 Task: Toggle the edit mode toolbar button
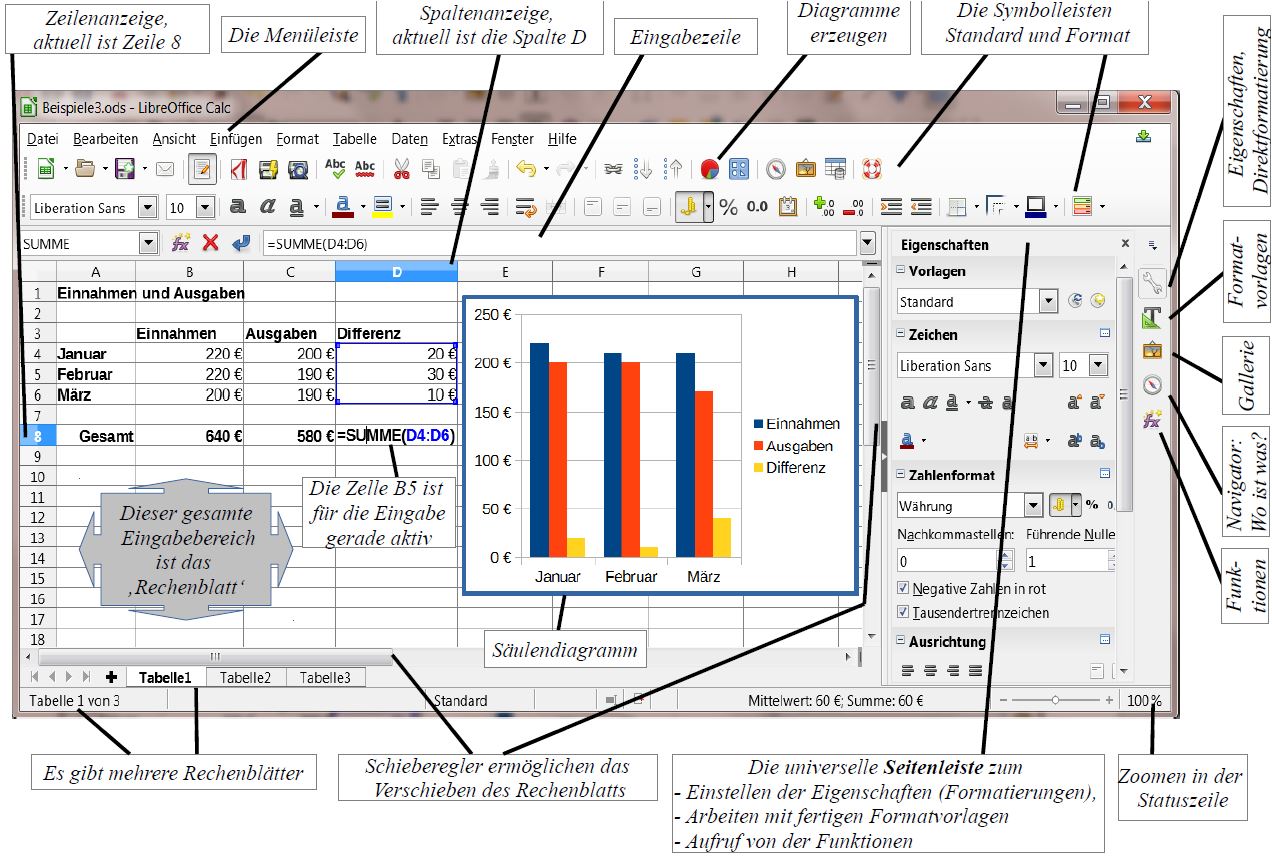[x=202, y=169]
